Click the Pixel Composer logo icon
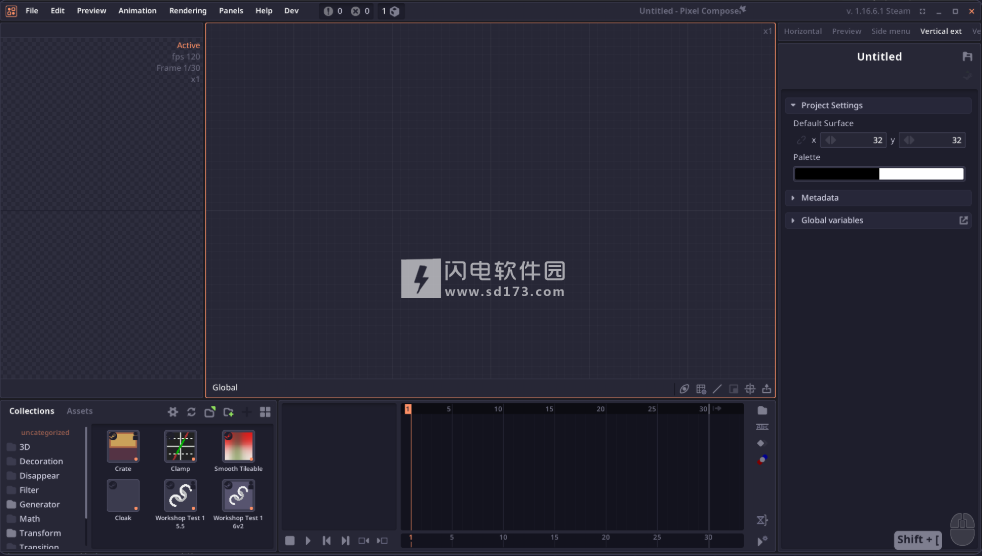 11,11
